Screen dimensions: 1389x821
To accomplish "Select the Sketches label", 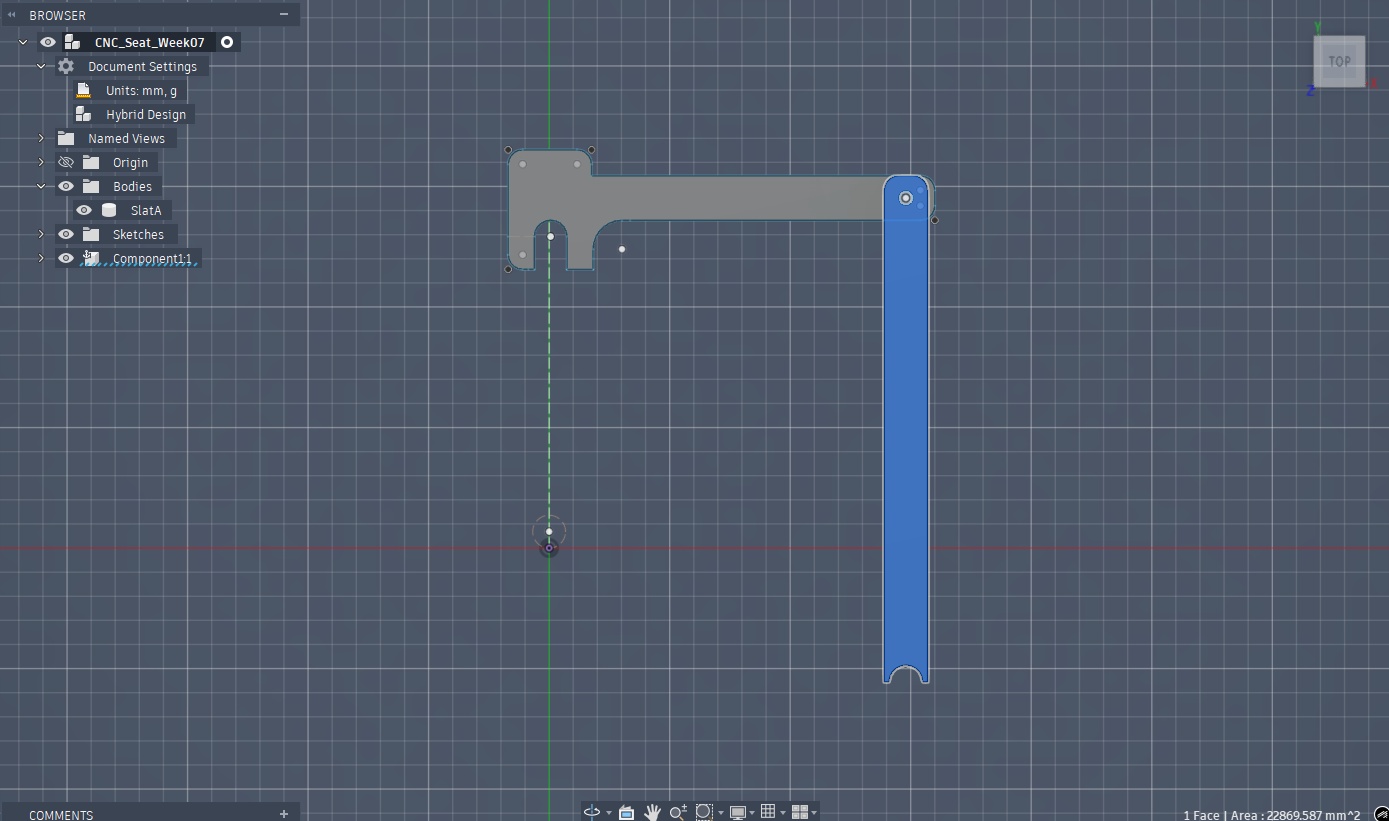I will coord(138,234).
